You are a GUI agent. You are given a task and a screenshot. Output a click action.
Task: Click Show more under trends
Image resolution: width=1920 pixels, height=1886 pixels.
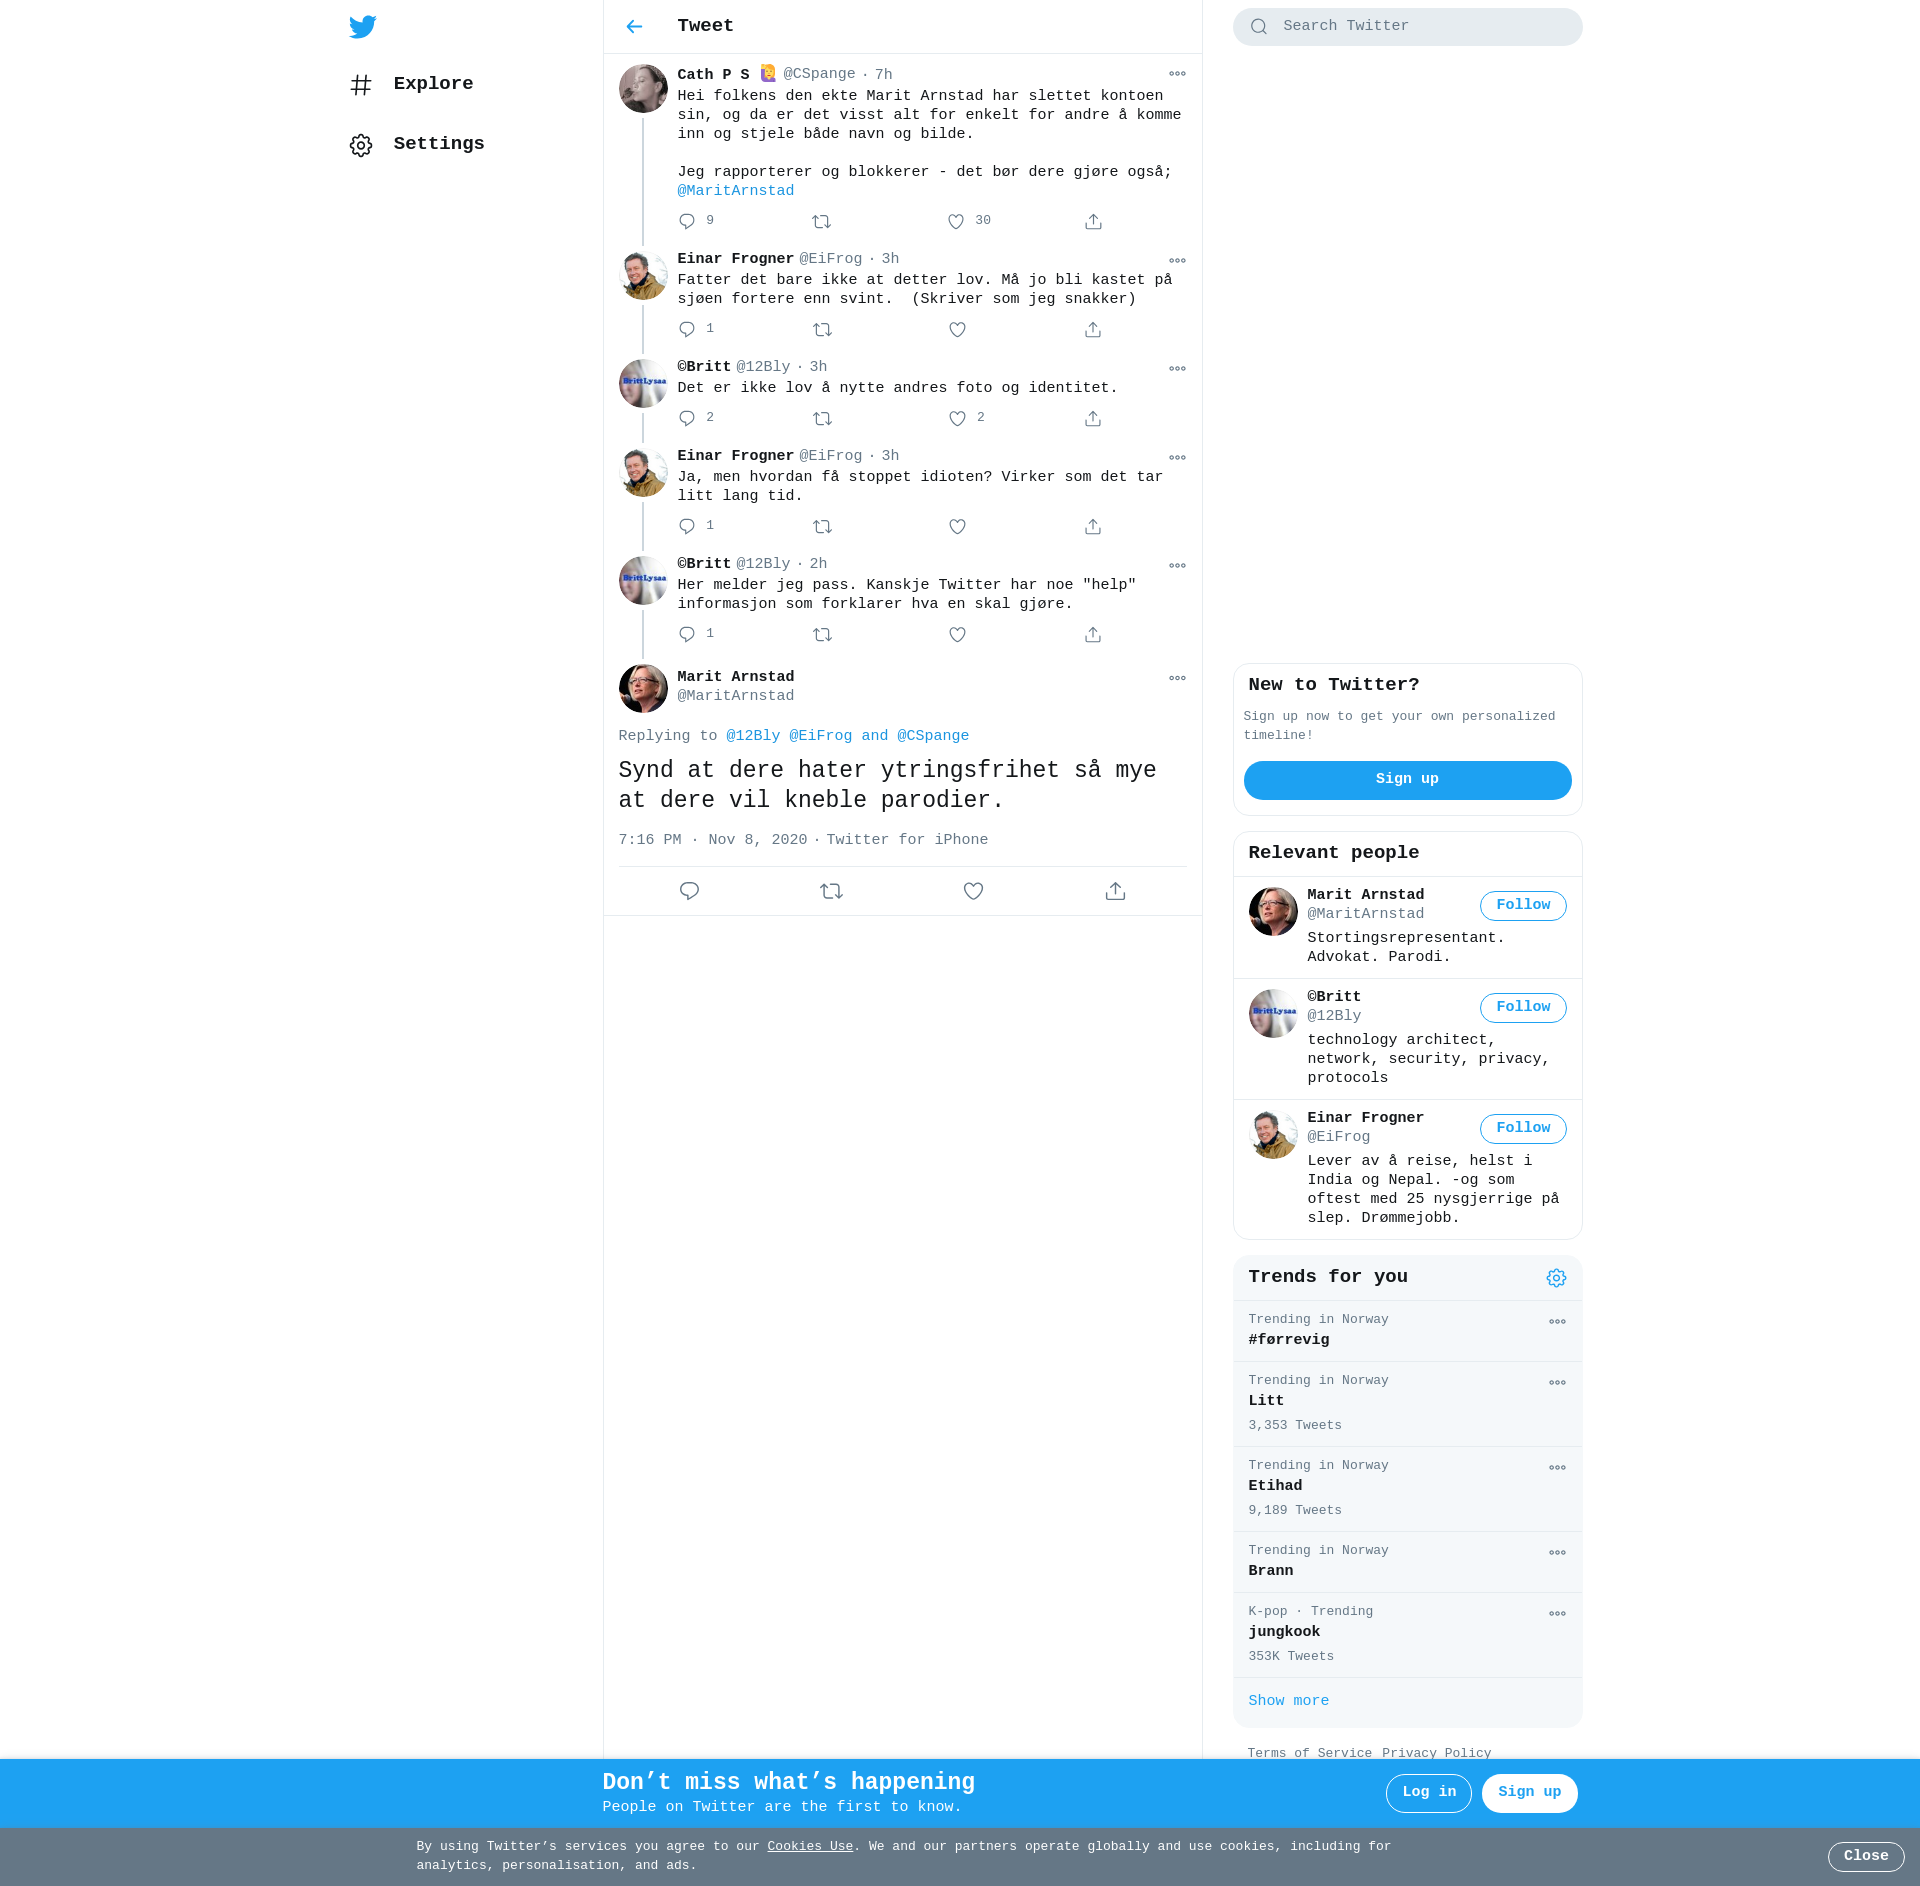pyautogui.click(x=1288, y=1701)
